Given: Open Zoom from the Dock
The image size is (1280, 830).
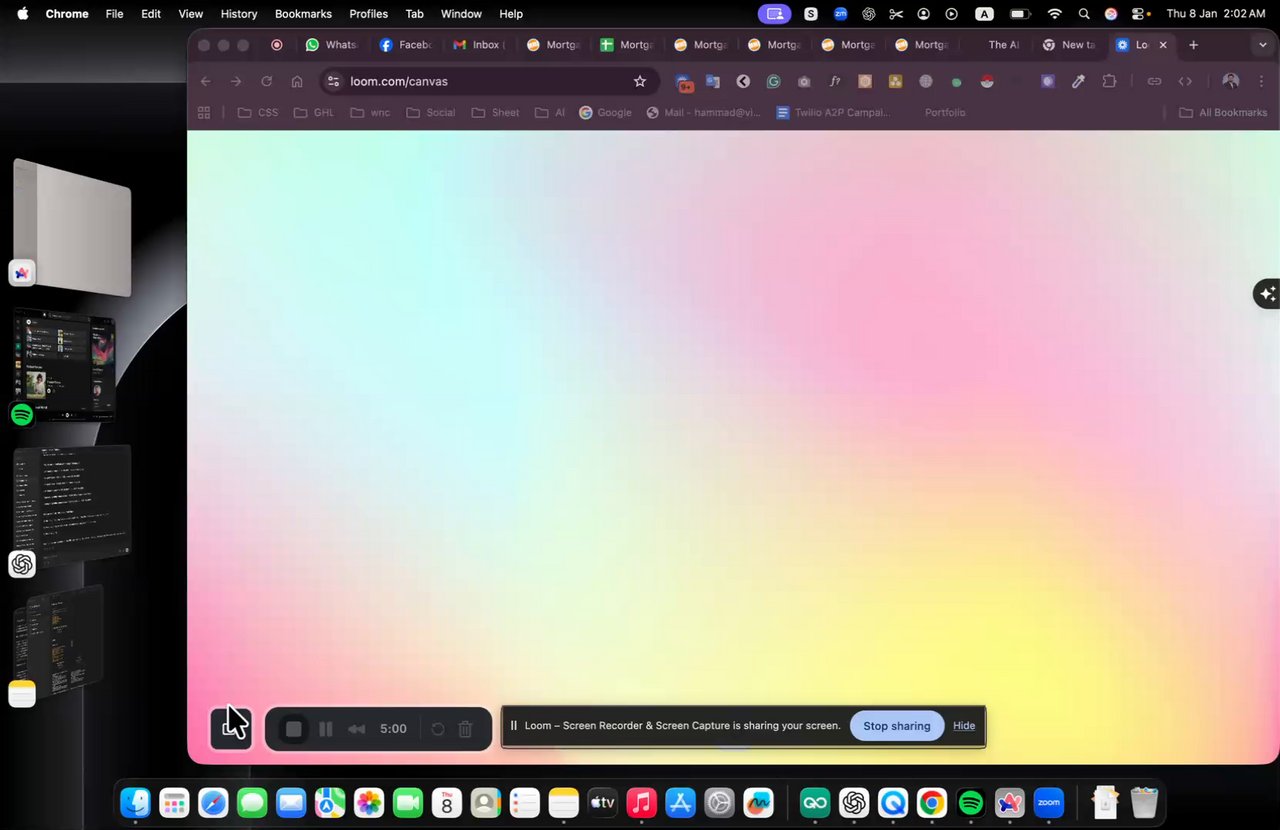Looking at the screenshot, I should point(1048,803).
